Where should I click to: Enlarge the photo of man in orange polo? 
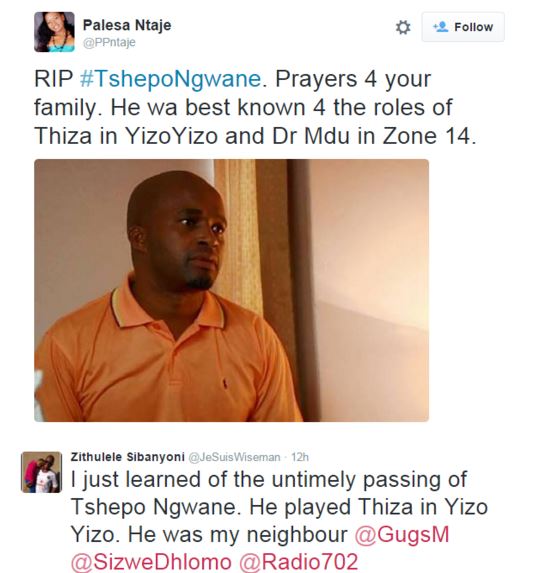pos(231,290)
